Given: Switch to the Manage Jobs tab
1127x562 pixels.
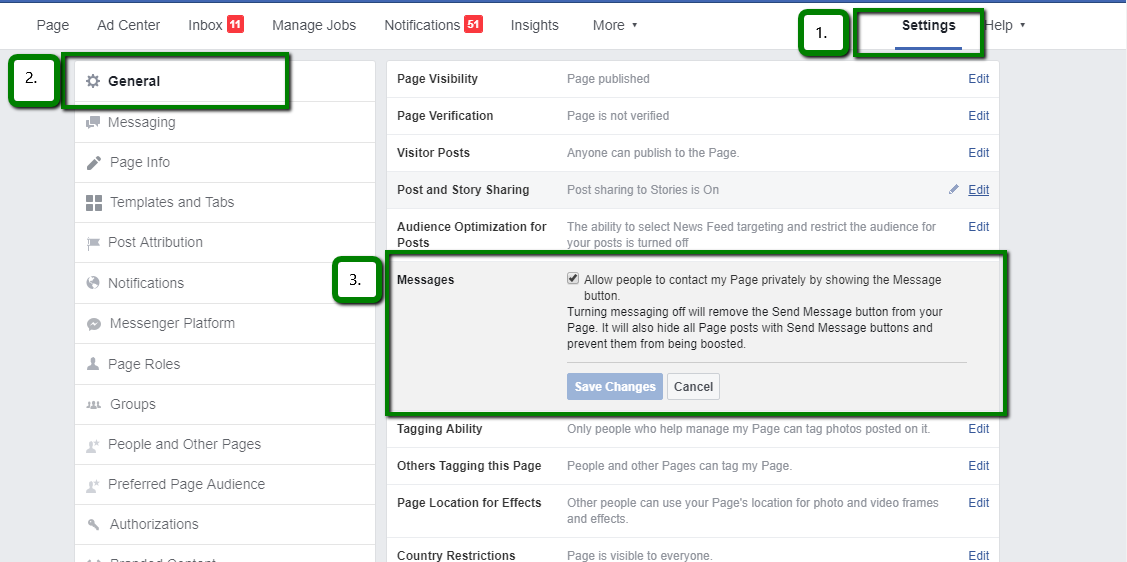Looking at the screenshot, I should (x=314, y=25).
